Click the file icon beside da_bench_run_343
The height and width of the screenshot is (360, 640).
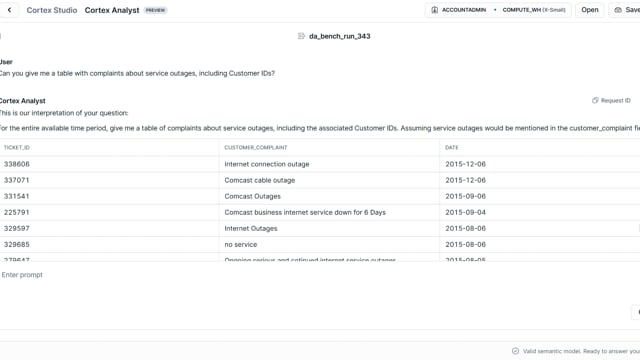pos(301,36)
